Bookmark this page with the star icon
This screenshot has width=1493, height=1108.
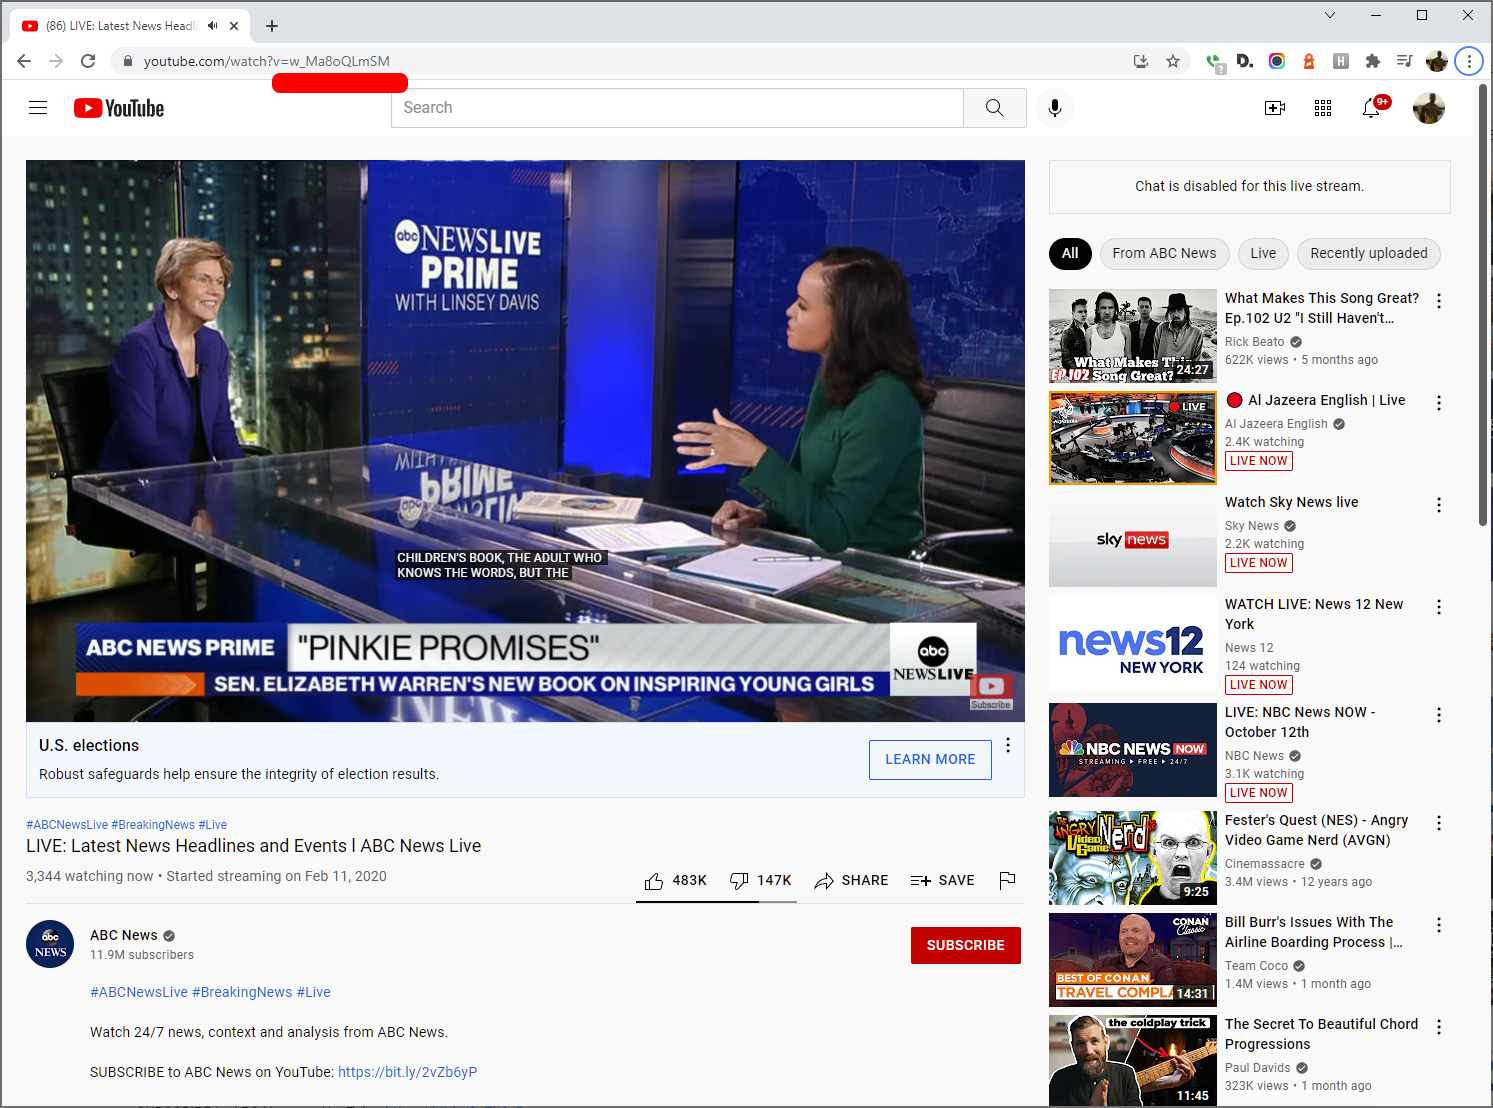[1172, 61]
